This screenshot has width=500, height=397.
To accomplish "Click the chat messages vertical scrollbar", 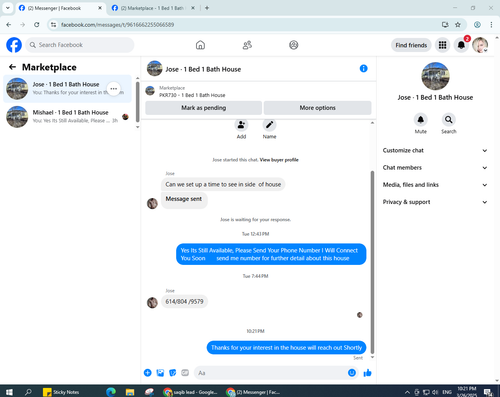I will [372, 262].
